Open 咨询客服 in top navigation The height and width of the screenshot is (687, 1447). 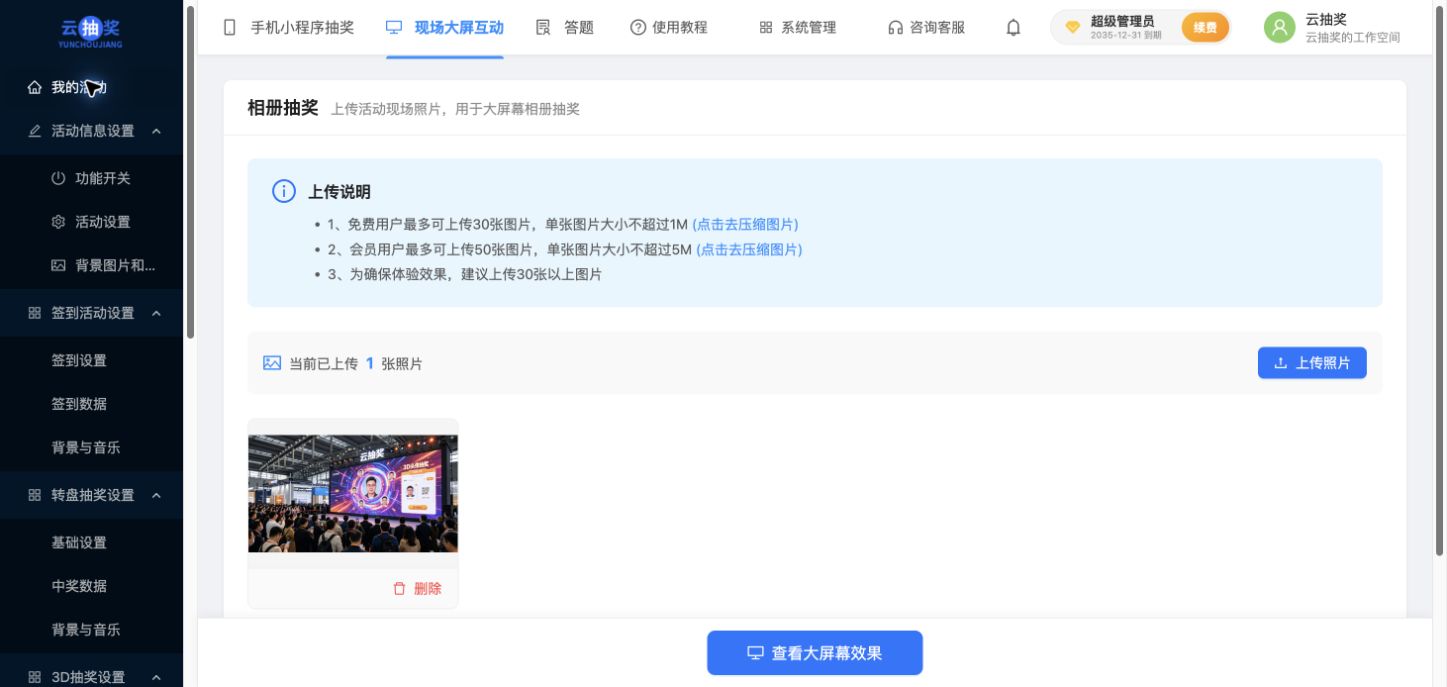click(x=926, y=28)
